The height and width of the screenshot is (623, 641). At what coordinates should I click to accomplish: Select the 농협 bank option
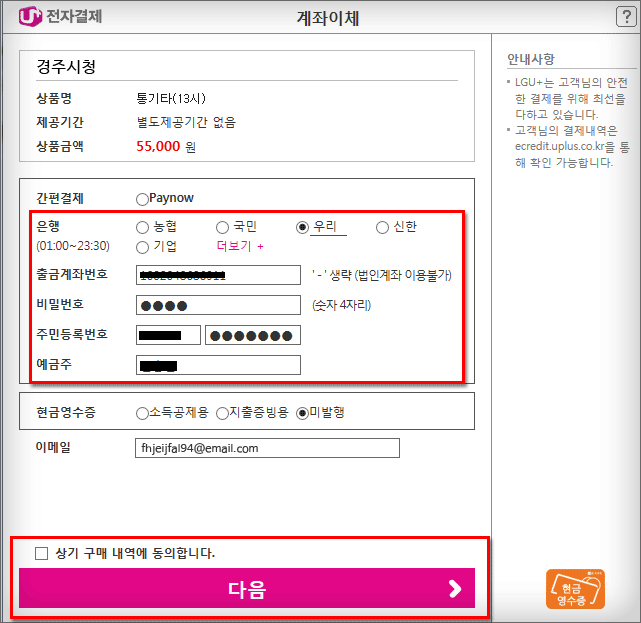pyautogui.click(x=142, y=227)
